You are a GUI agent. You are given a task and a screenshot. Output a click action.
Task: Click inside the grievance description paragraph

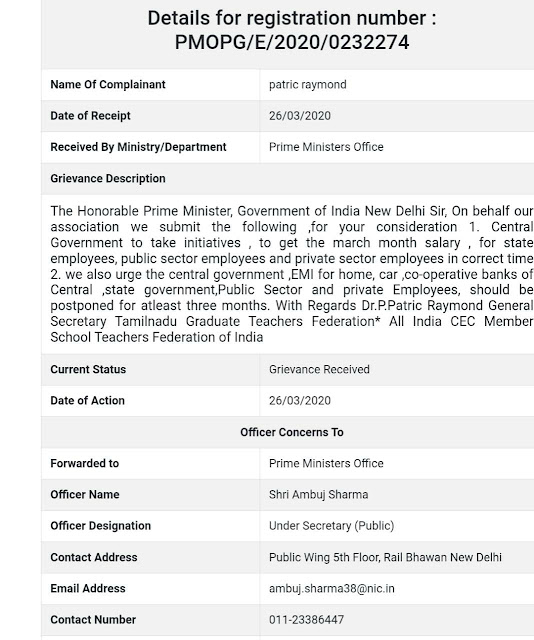coord(291,274)
